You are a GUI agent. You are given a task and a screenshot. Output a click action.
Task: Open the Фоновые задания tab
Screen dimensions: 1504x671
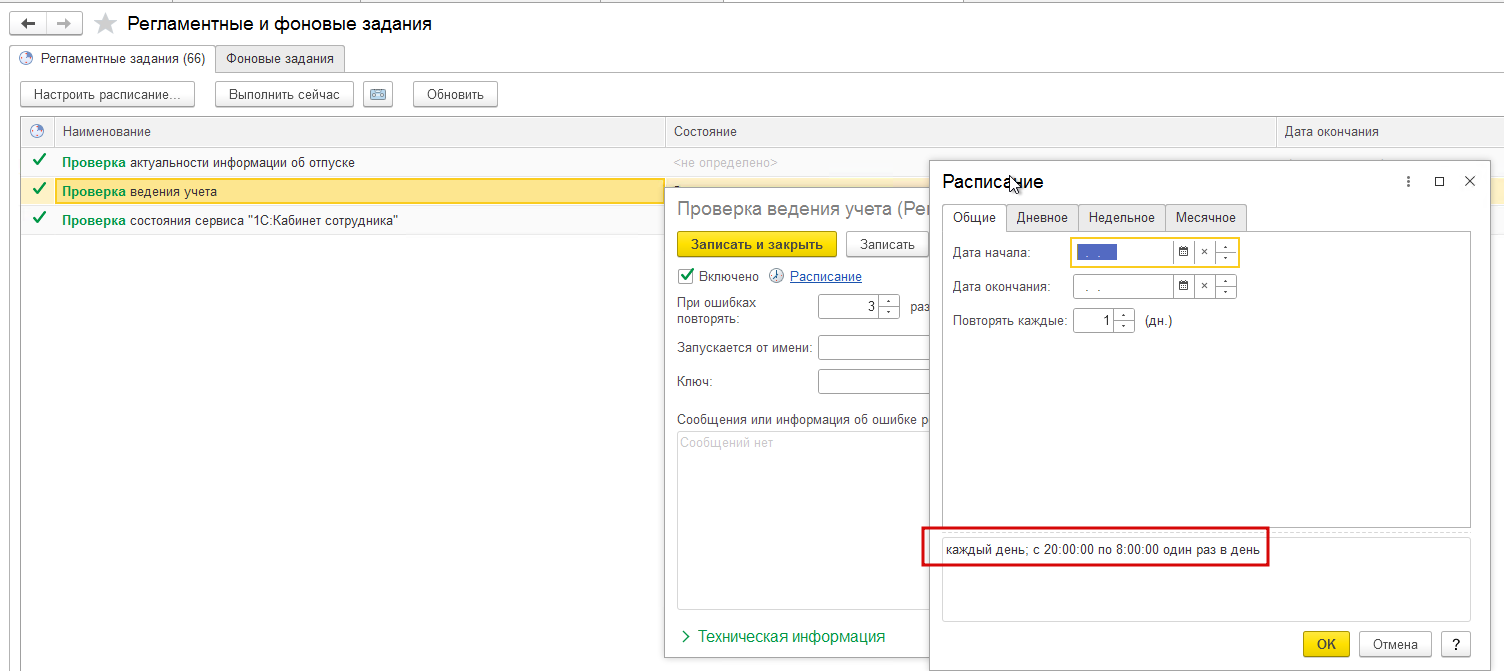pyautogui.click(x=280, y=59)
